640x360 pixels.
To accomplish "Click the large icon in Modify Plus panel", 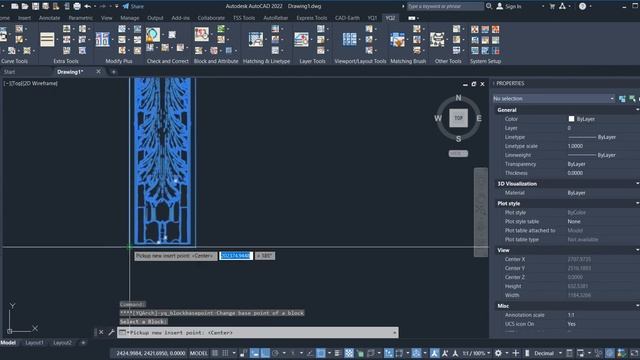I will click(102, 40).
